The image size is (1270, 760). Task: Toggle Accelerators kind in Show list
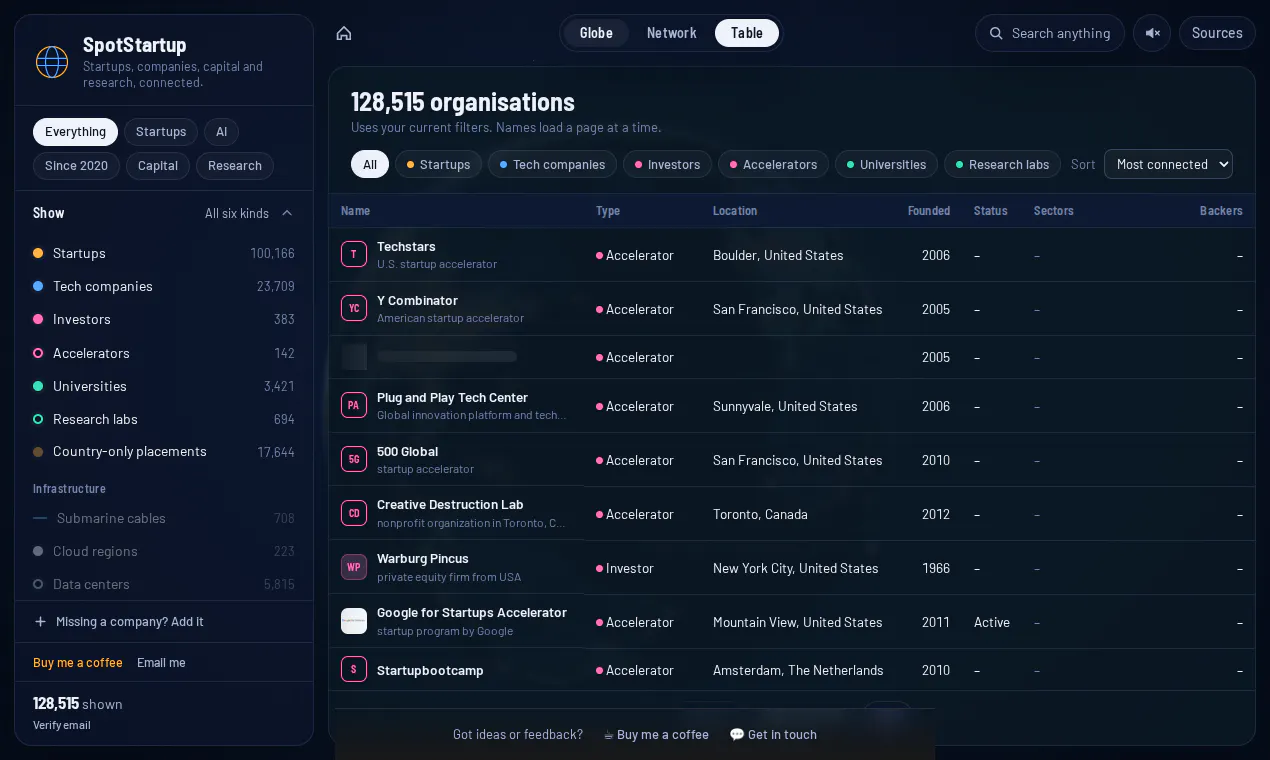point(164,353)
